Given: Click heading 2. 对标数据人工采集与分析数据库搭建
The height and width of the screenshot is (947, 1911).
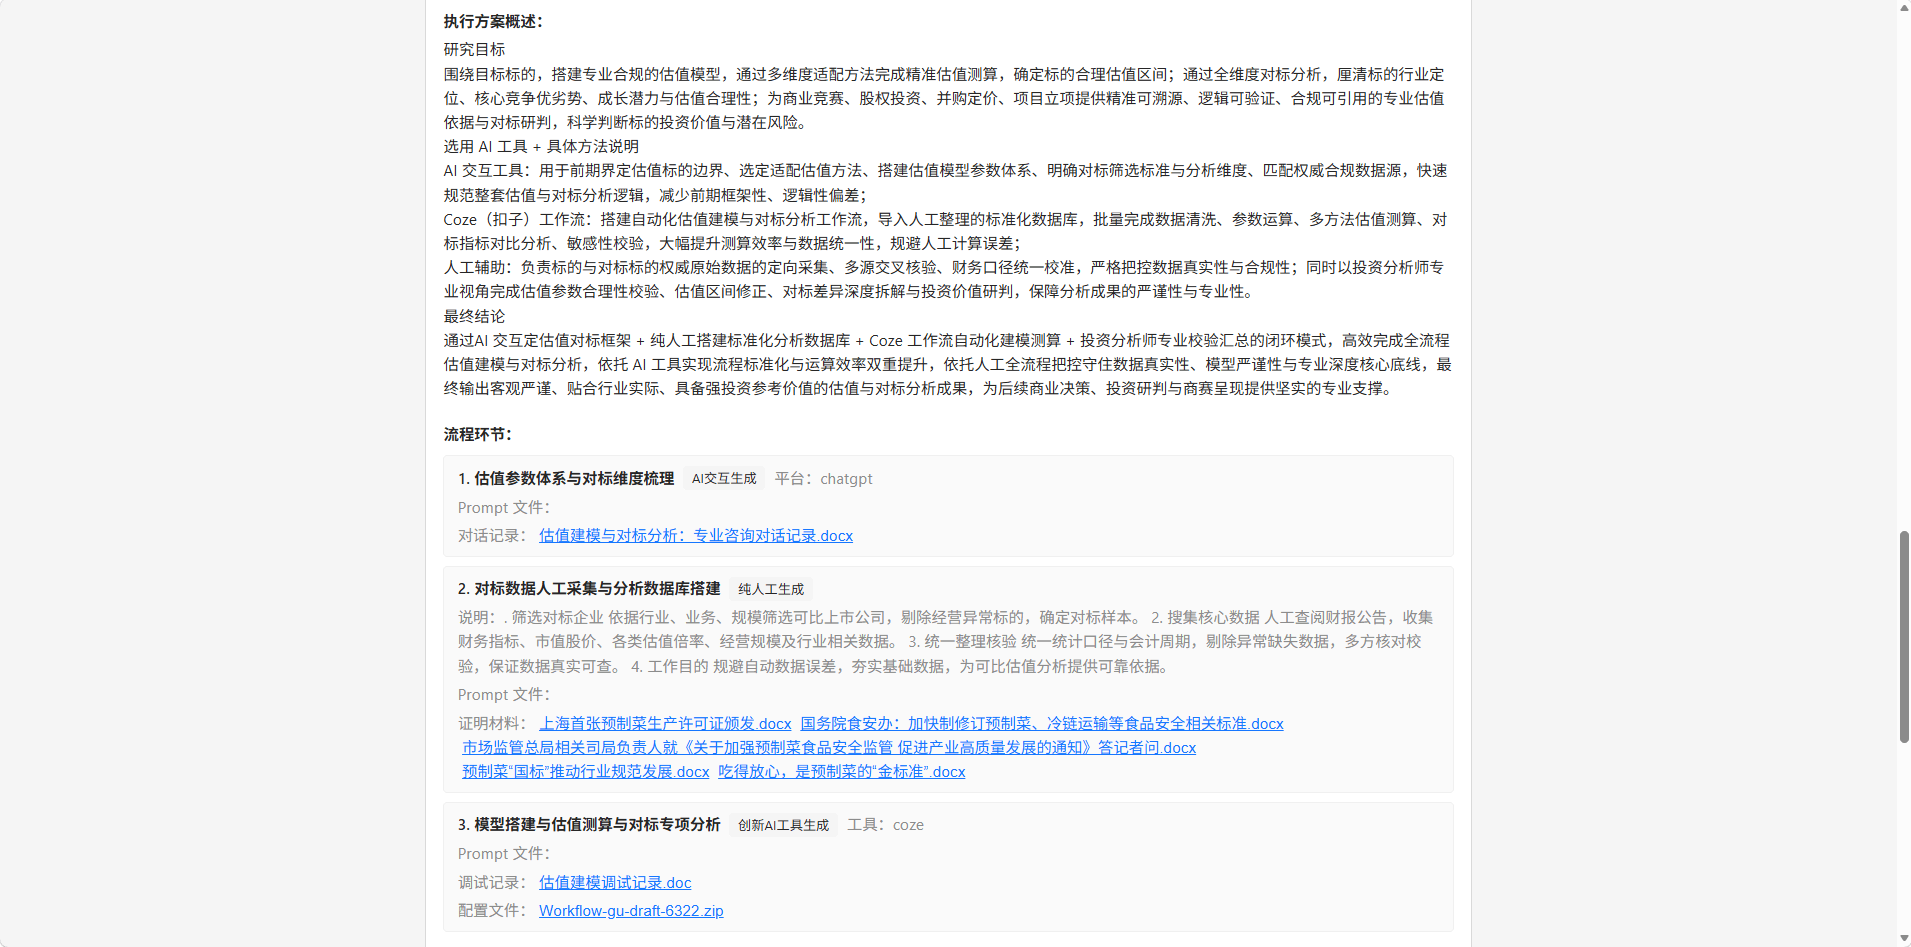Looking at the screenshot, I should [589, 589].
